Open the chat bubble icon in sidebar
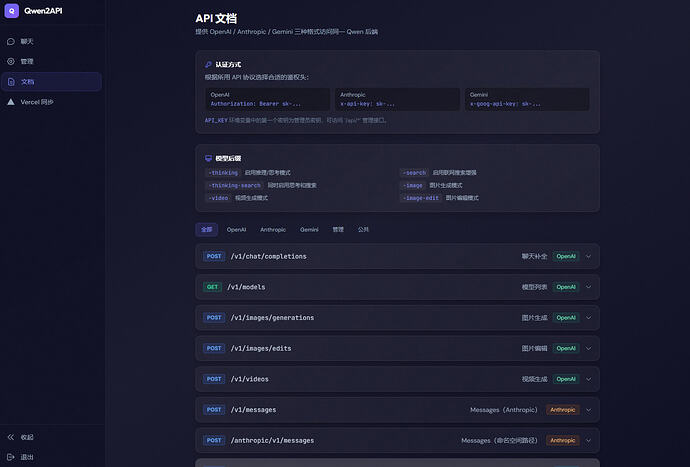Viewport: 690px width, 467px height. (x=11, y=41)
